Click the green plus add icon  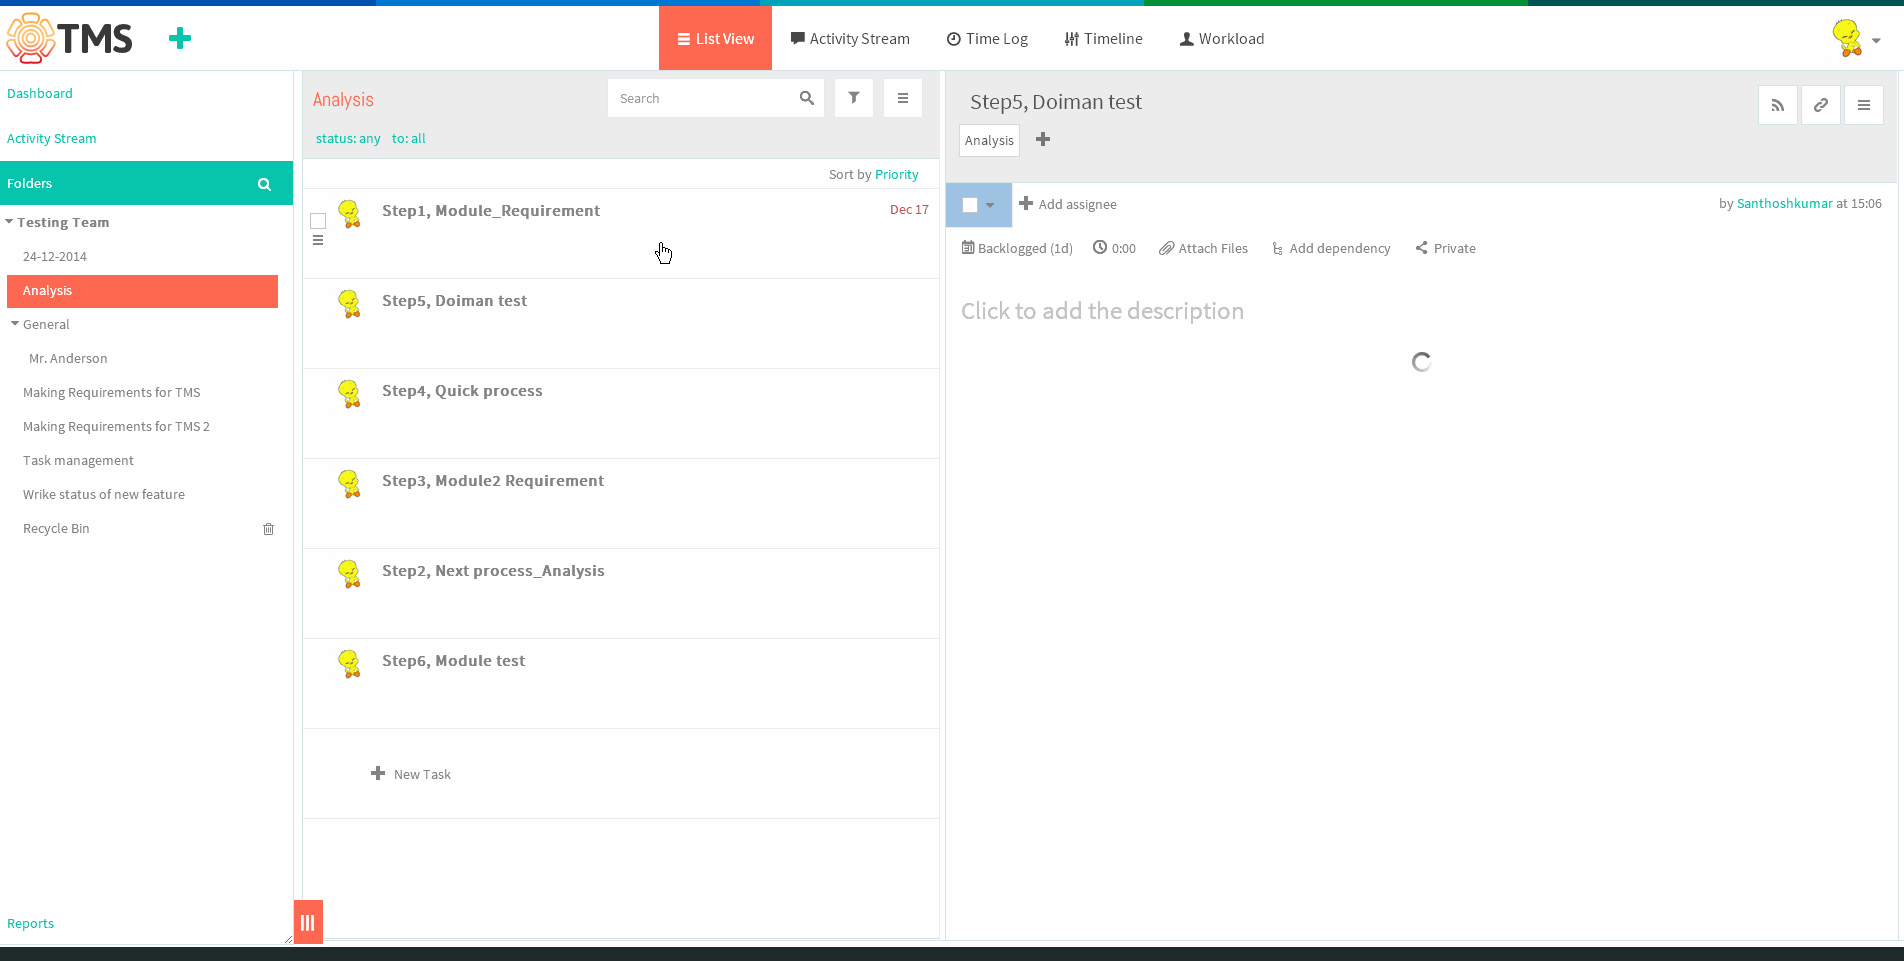[180, 39]
